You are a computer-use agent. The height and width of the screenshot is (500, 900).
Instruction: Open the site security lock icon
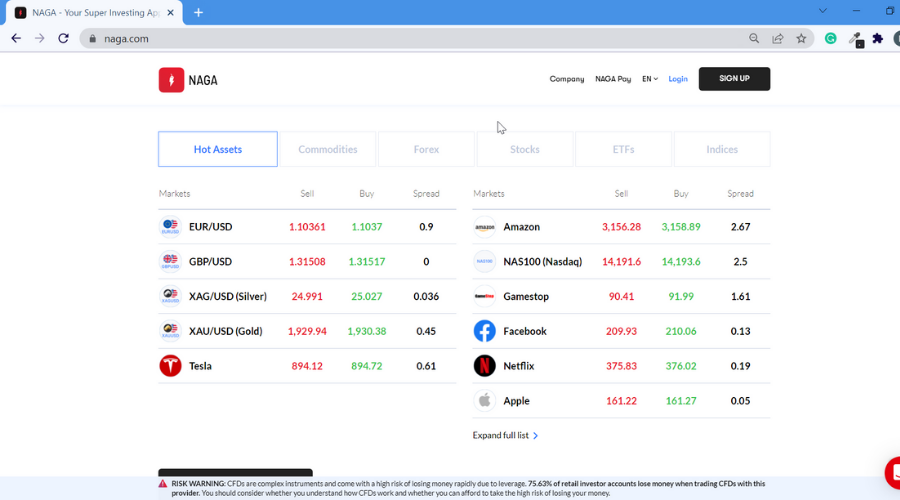(x=92, y=38)
